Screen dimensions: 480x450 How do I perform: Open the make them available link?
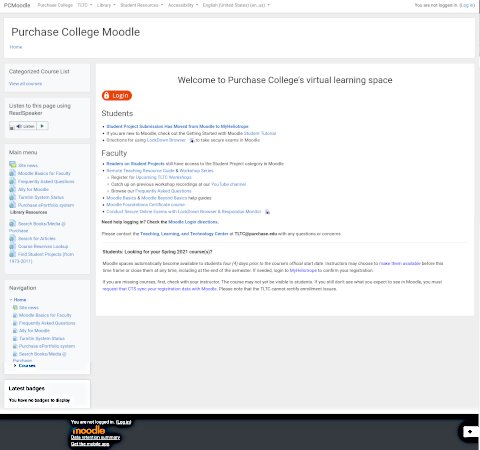click(400, 263)
